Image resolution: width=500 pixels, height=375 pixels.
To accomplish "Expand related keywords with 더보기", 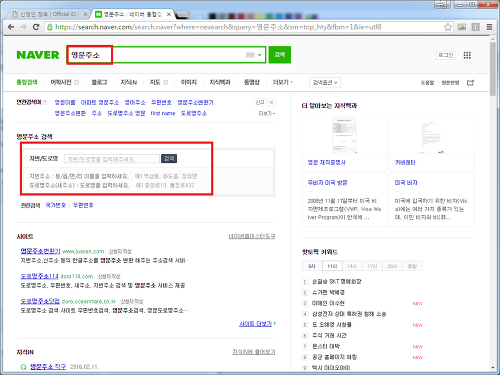I will pos(267,113).
